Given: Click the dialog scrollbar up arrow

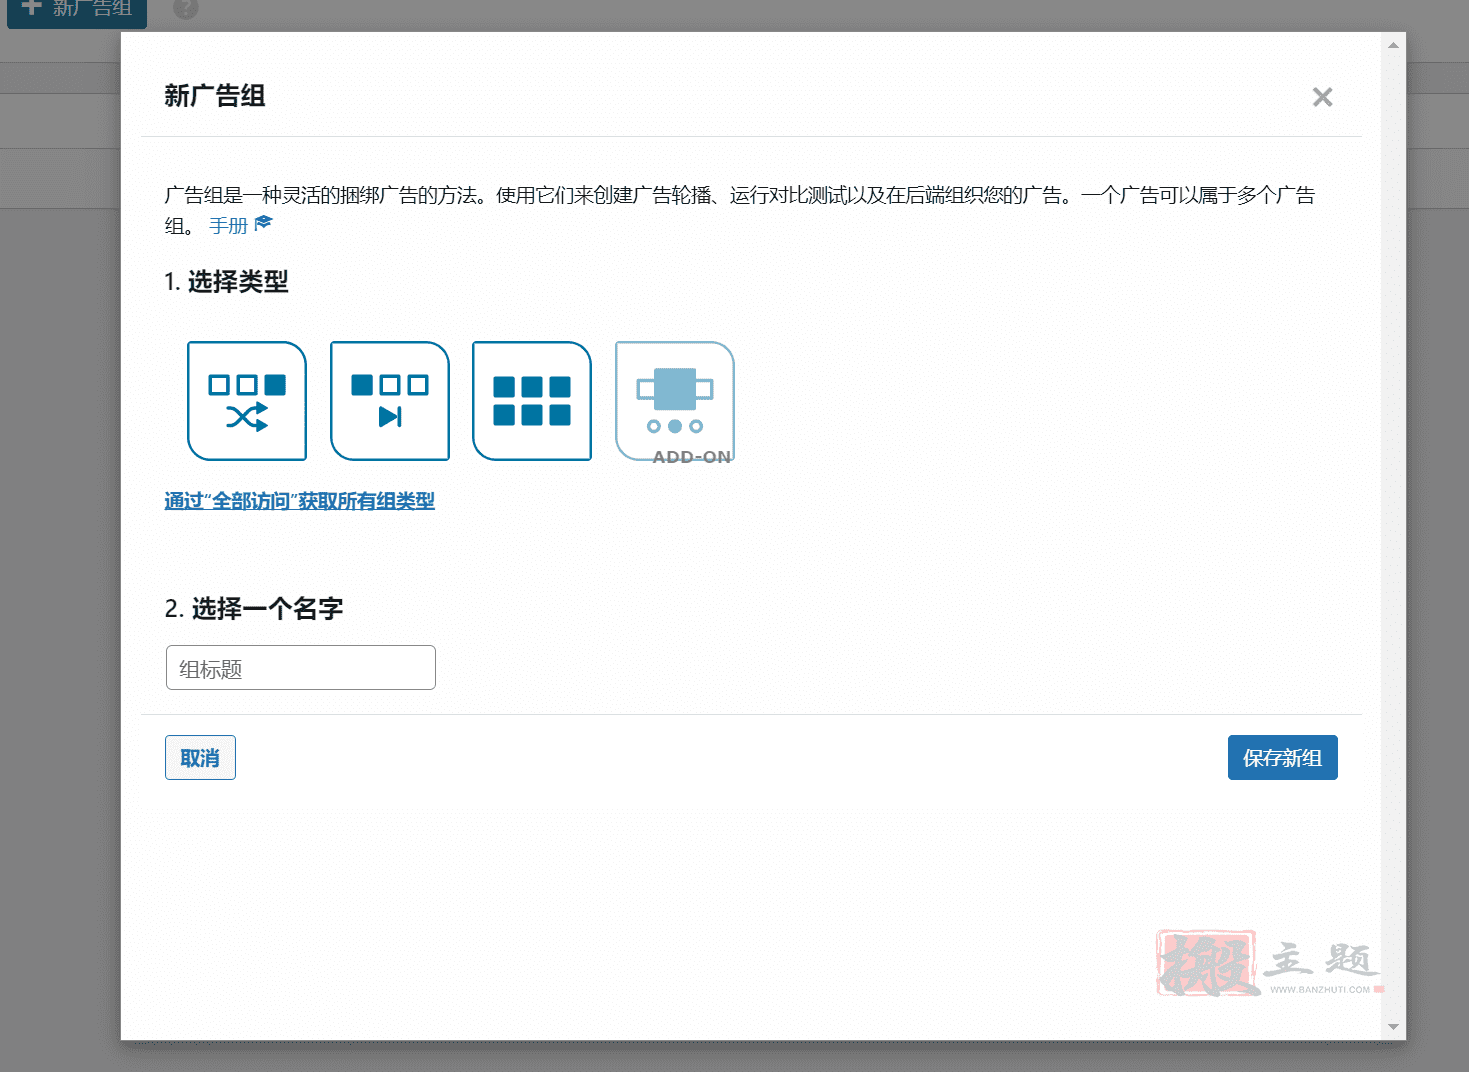Looking at the screenshot, I should 1393,45.
